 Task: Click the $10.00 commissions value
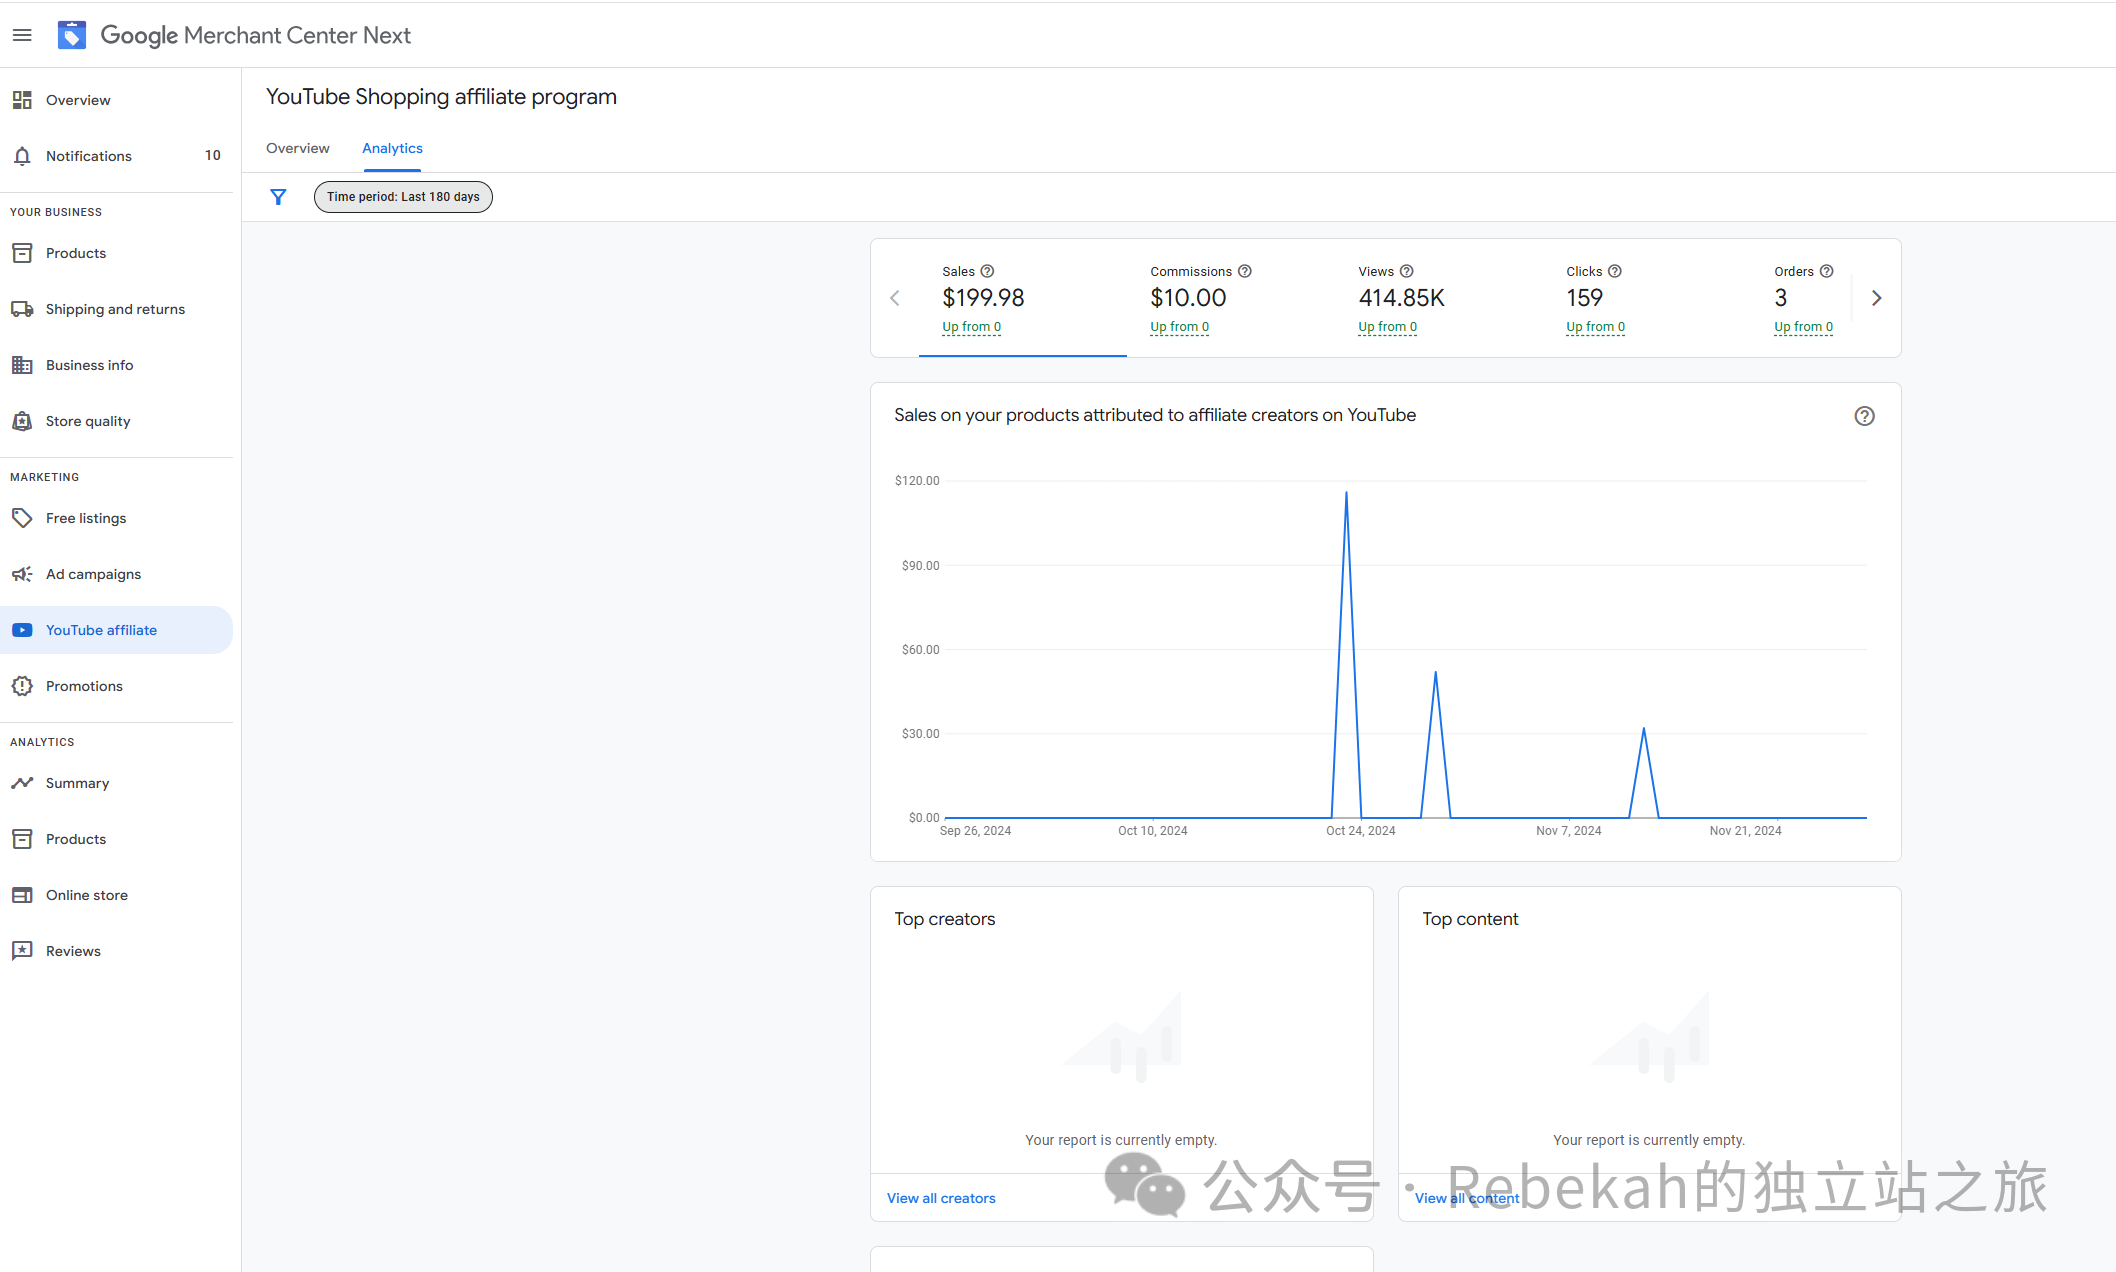click(1188, 298)
